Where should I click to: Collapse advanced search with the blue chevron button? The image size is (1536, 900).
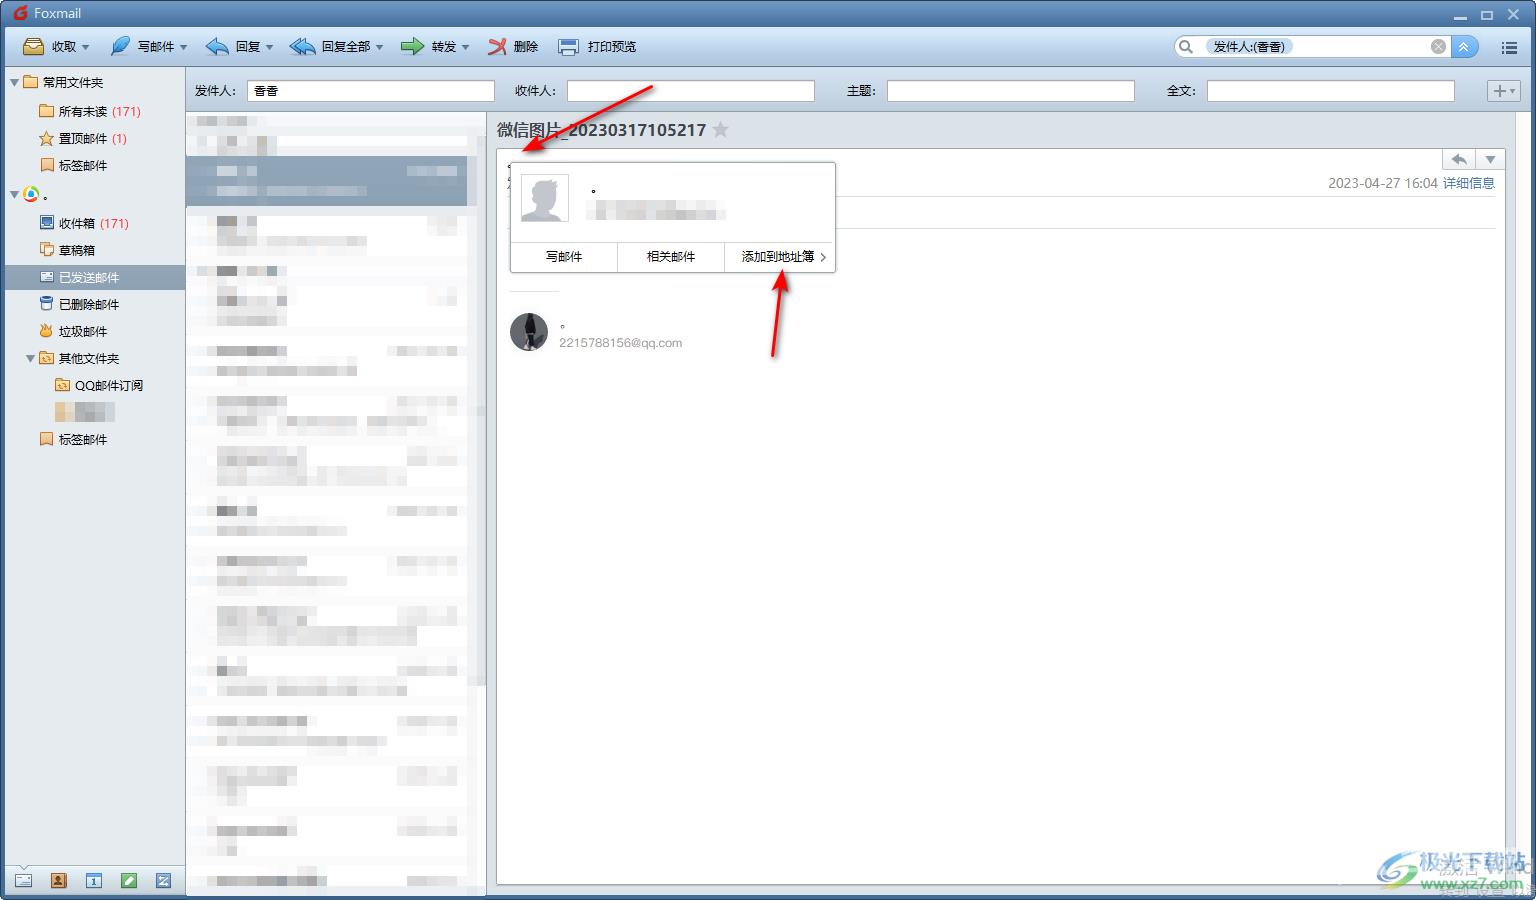(x=1464, y=46)
